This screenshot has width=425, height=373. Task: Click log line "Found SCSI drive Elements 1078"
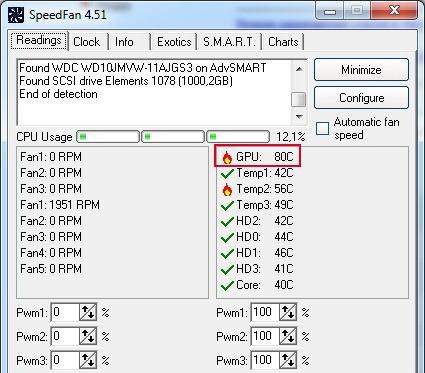(x=126, y=81)
